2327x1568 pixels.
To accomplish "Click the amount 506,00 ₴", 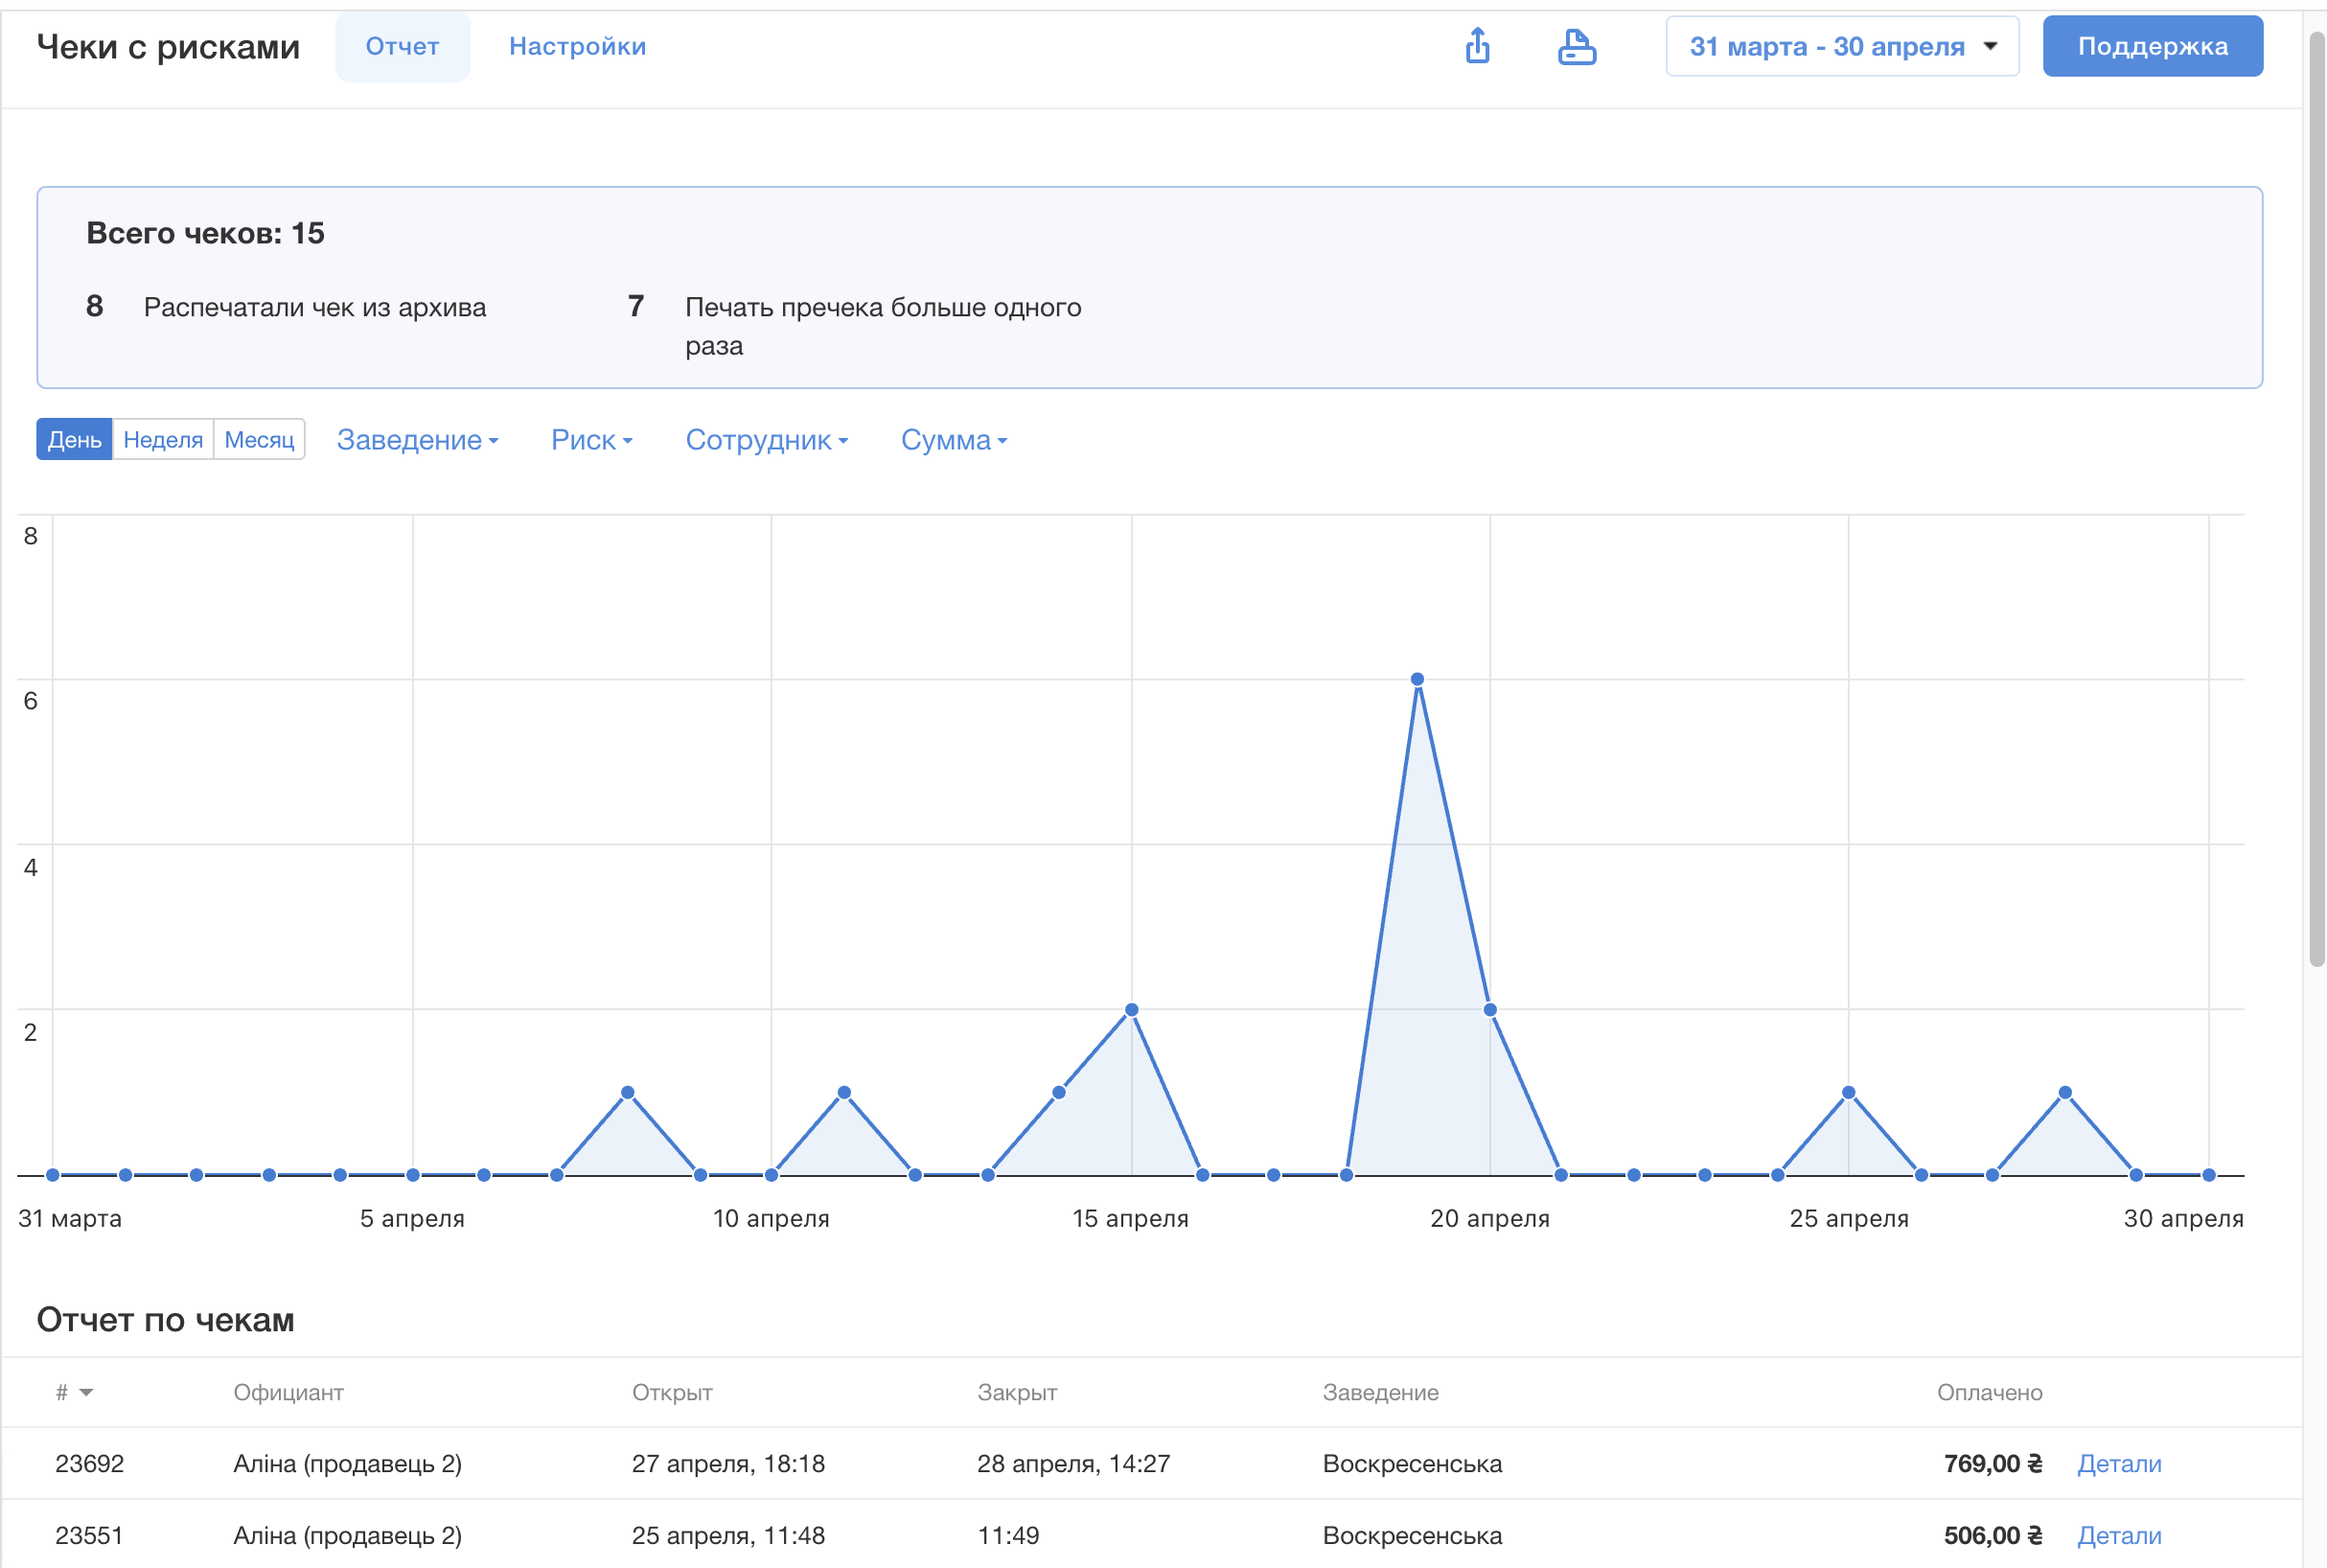I will point(1992,1535).
